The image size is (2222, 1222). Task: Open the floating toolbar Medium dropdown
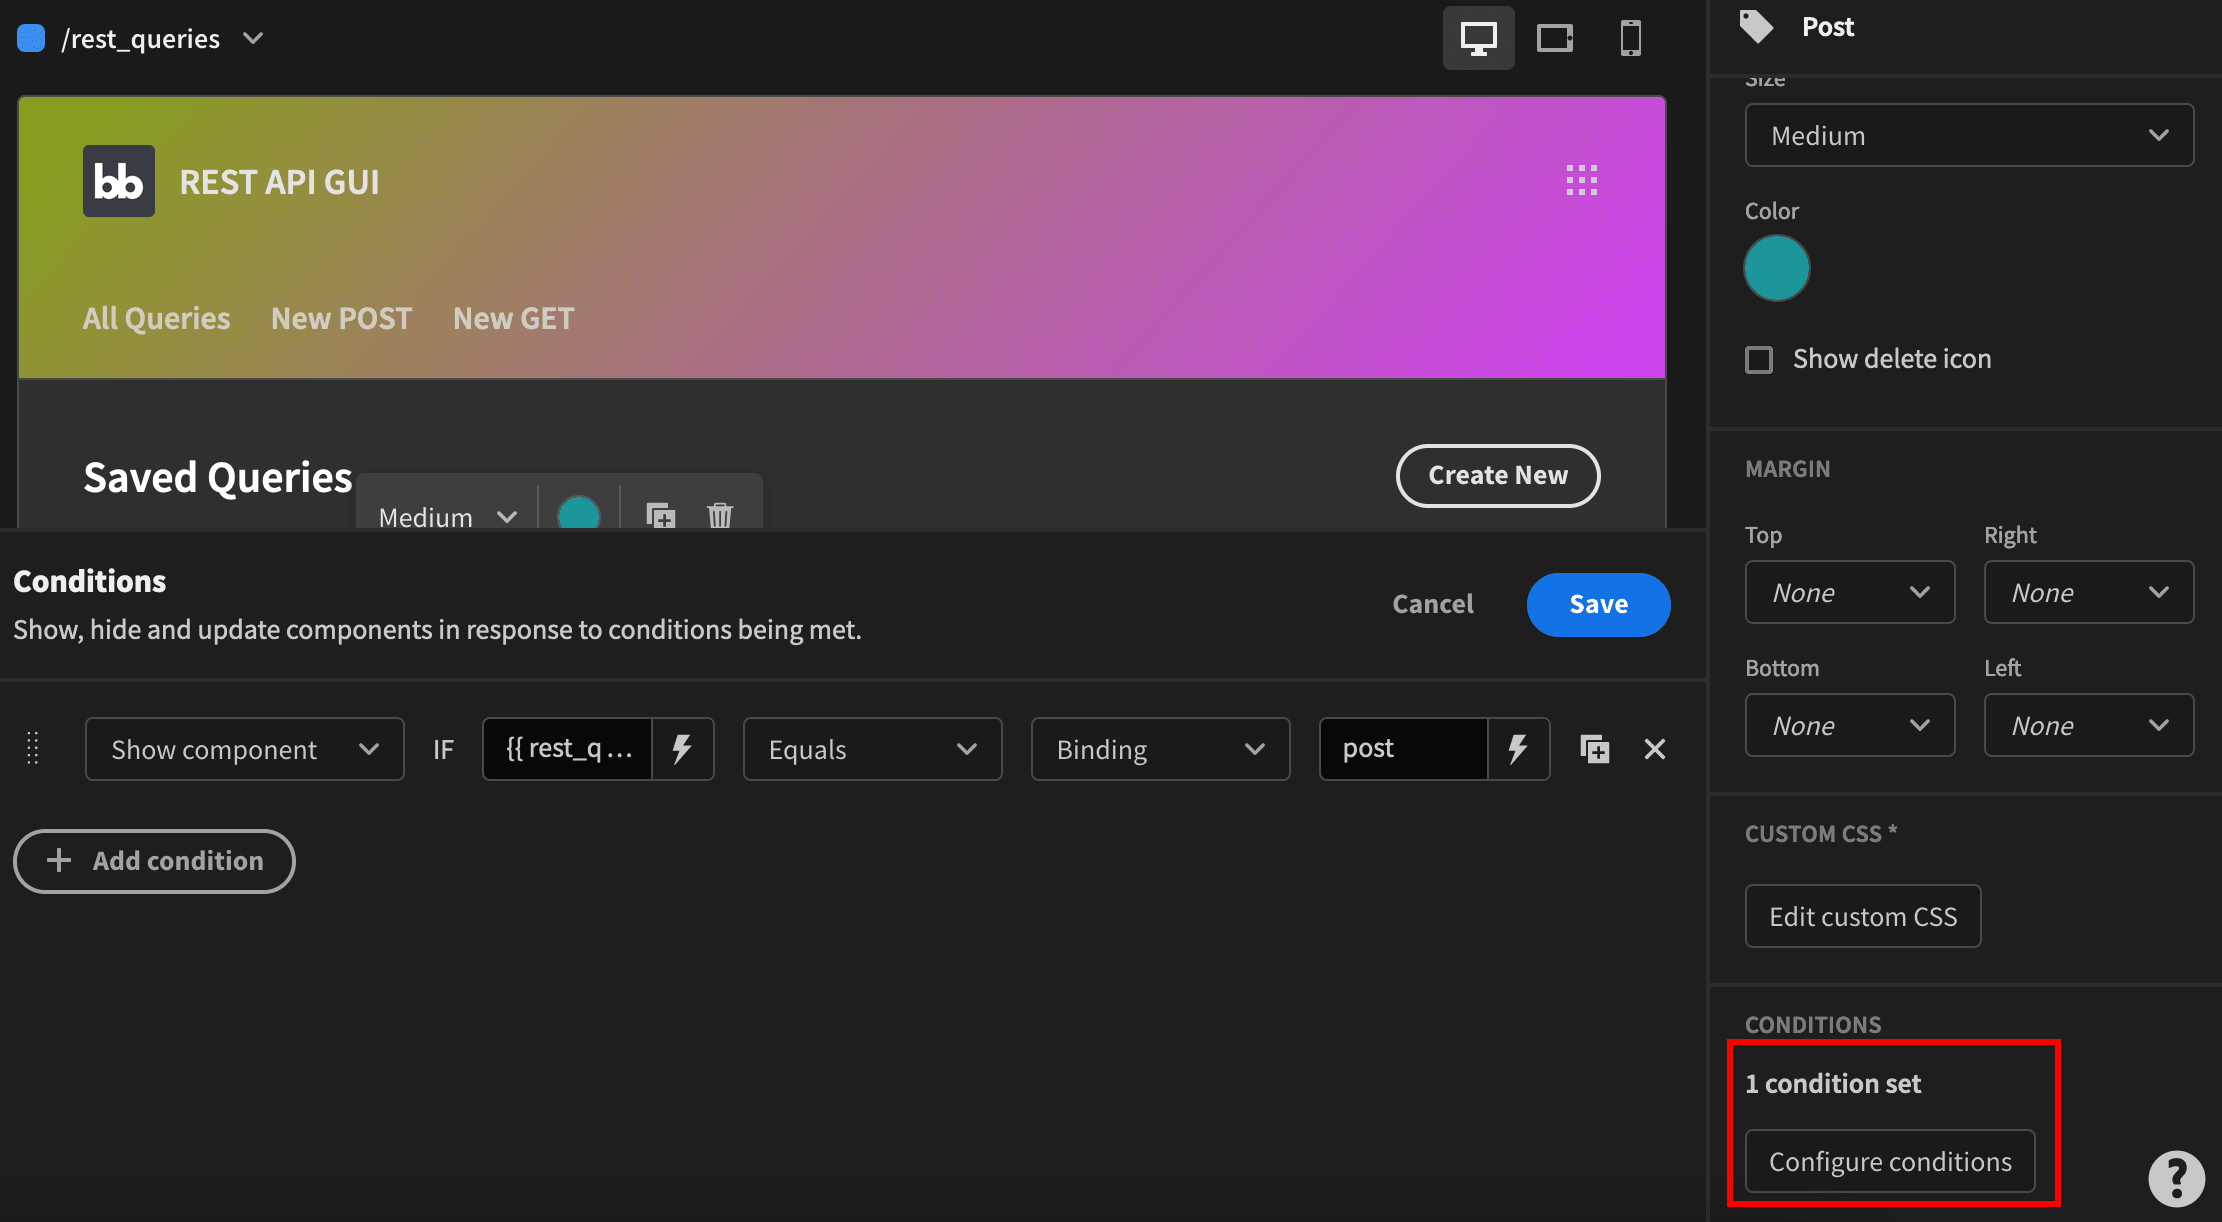(x=447, y=515)
